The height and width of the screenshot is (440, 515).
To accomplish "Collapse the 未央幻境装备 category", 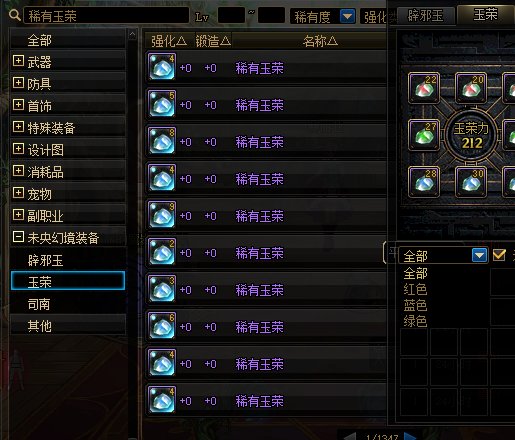I will pos(18,237).
